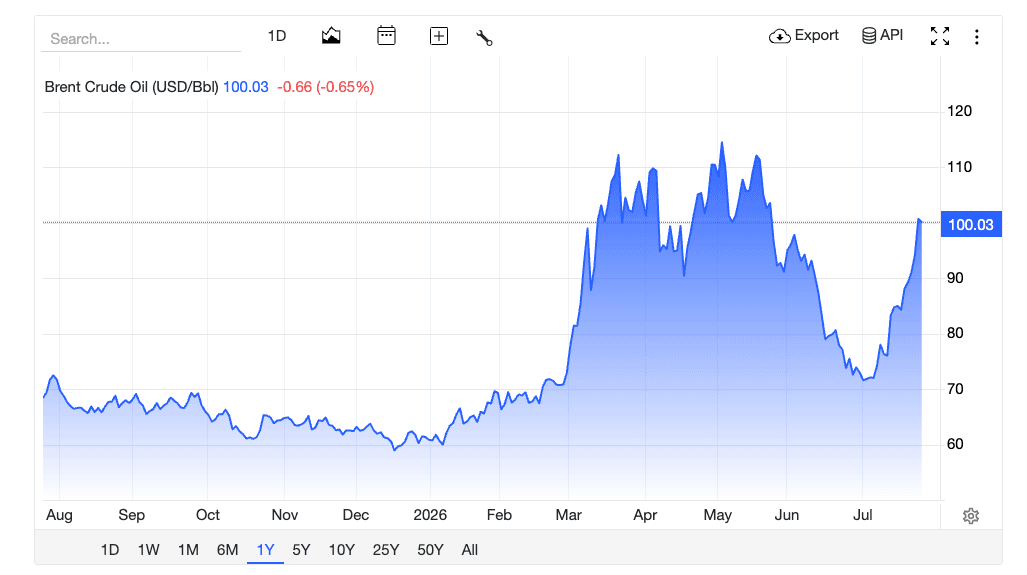Click the Aug x-axis label
The image size is (1027, 575).
coord(59,515)
